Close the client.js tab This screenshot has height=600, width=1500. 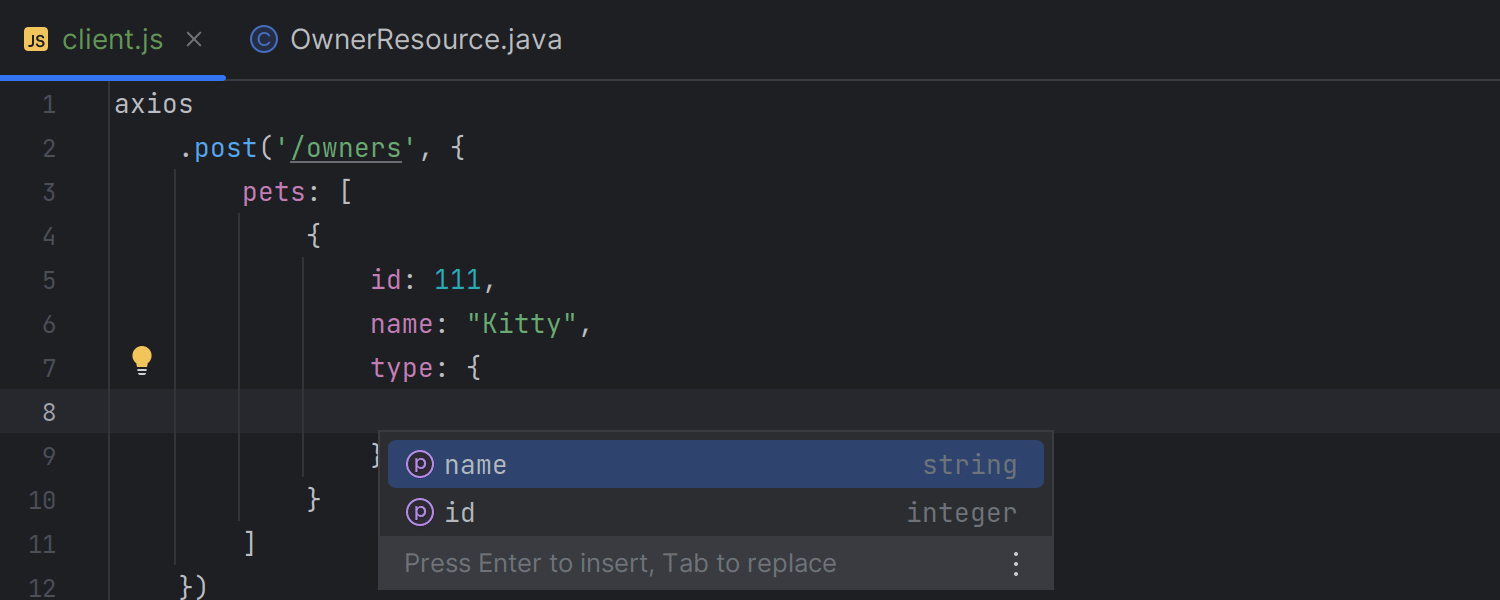[x=193, y=39]
